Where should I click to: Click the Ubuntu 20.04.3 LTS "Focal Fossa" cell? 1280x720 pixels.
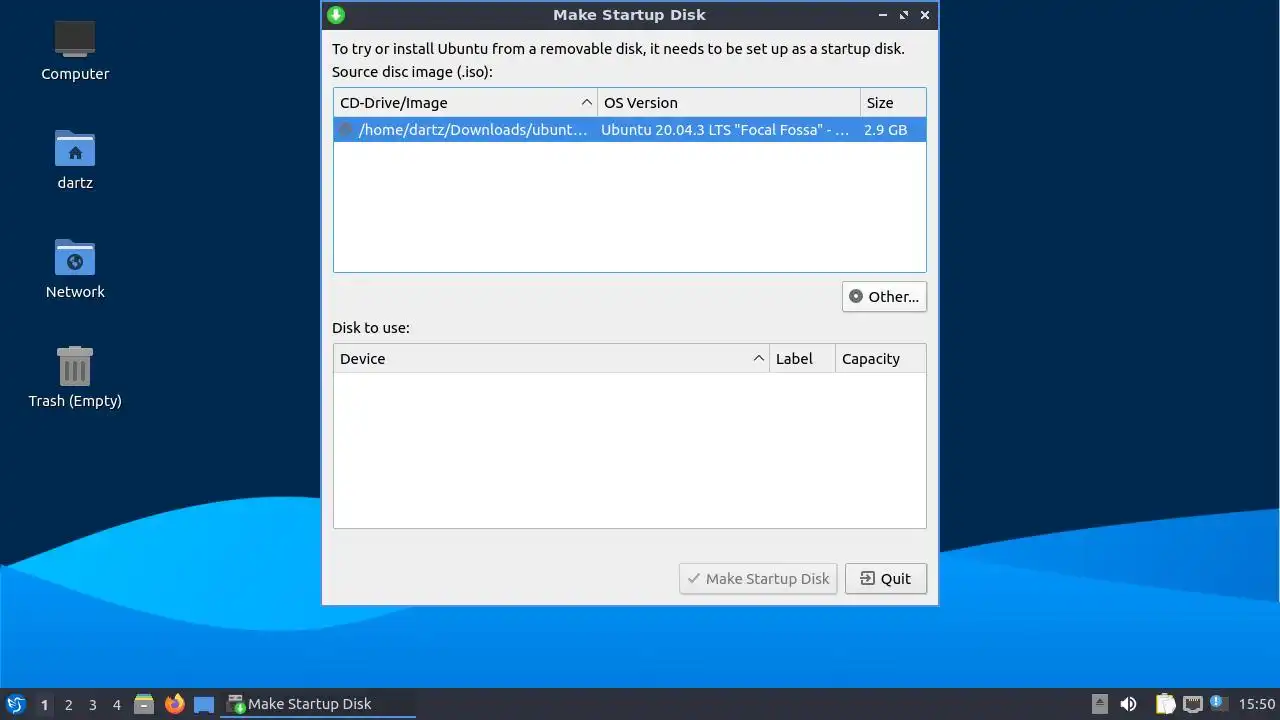725,130
